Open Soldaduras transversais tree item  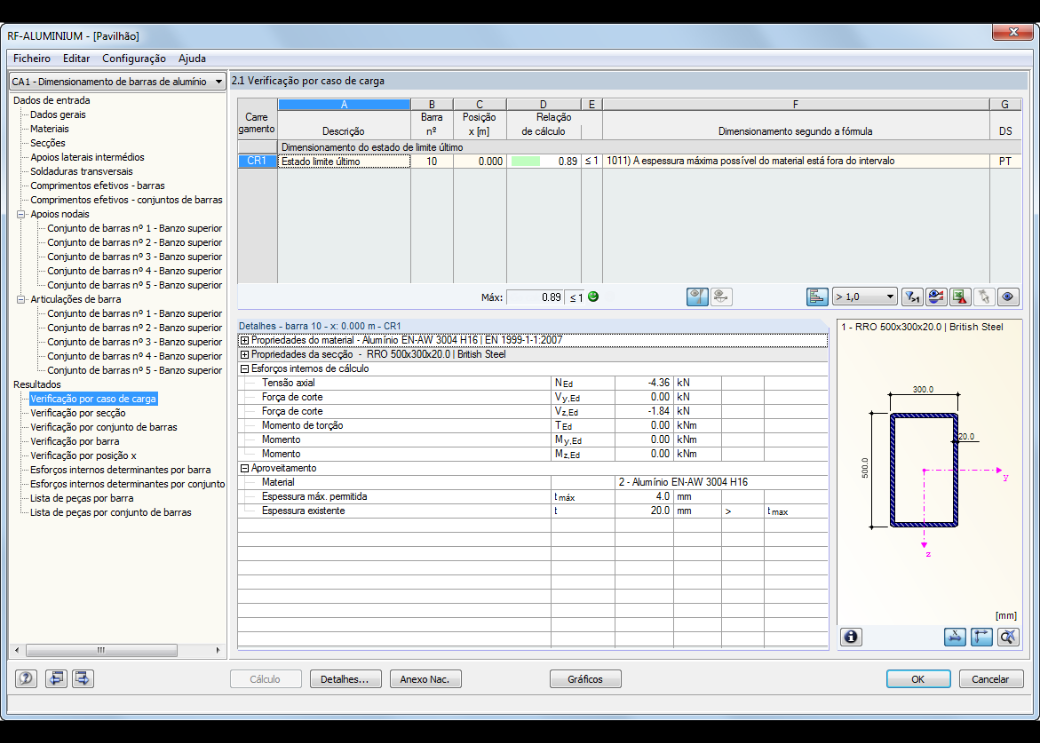(82, 171)
